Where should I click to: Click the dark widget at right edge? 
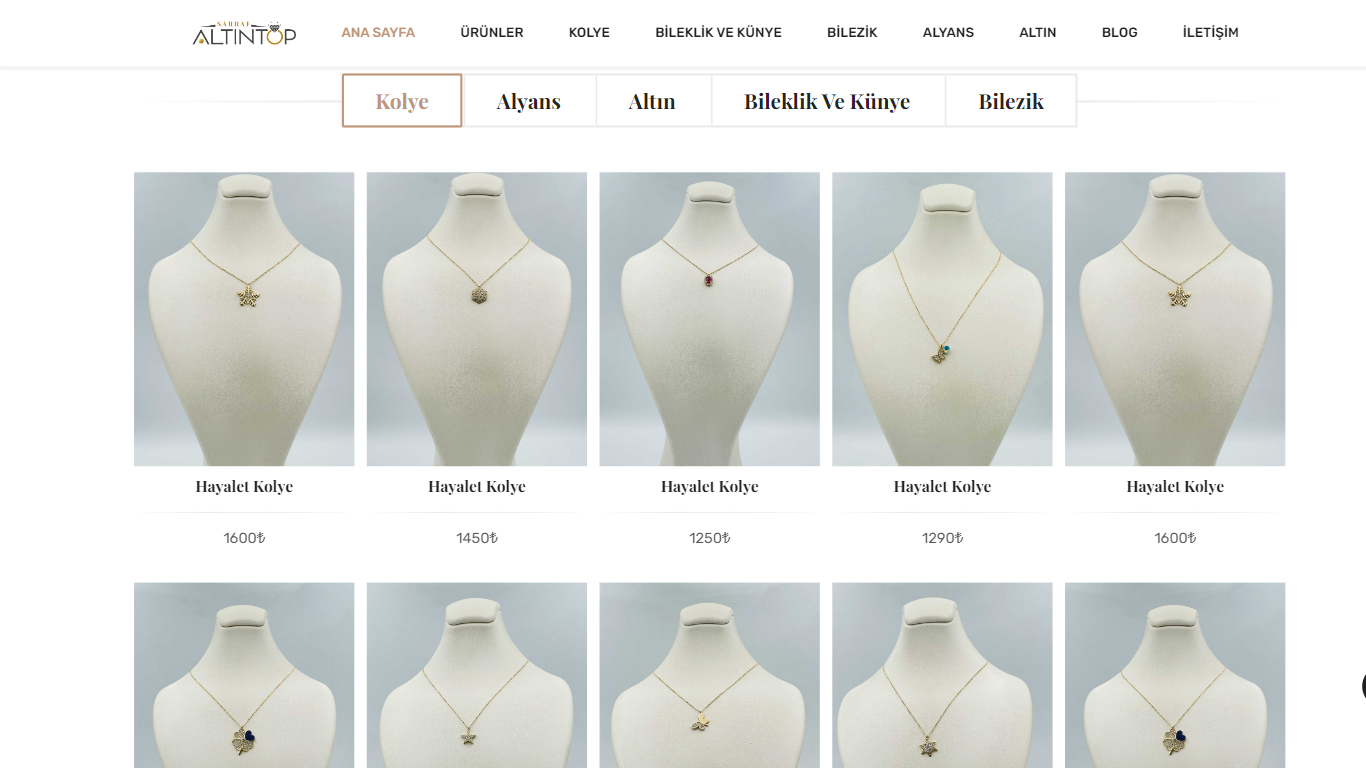pos(1363,686)
